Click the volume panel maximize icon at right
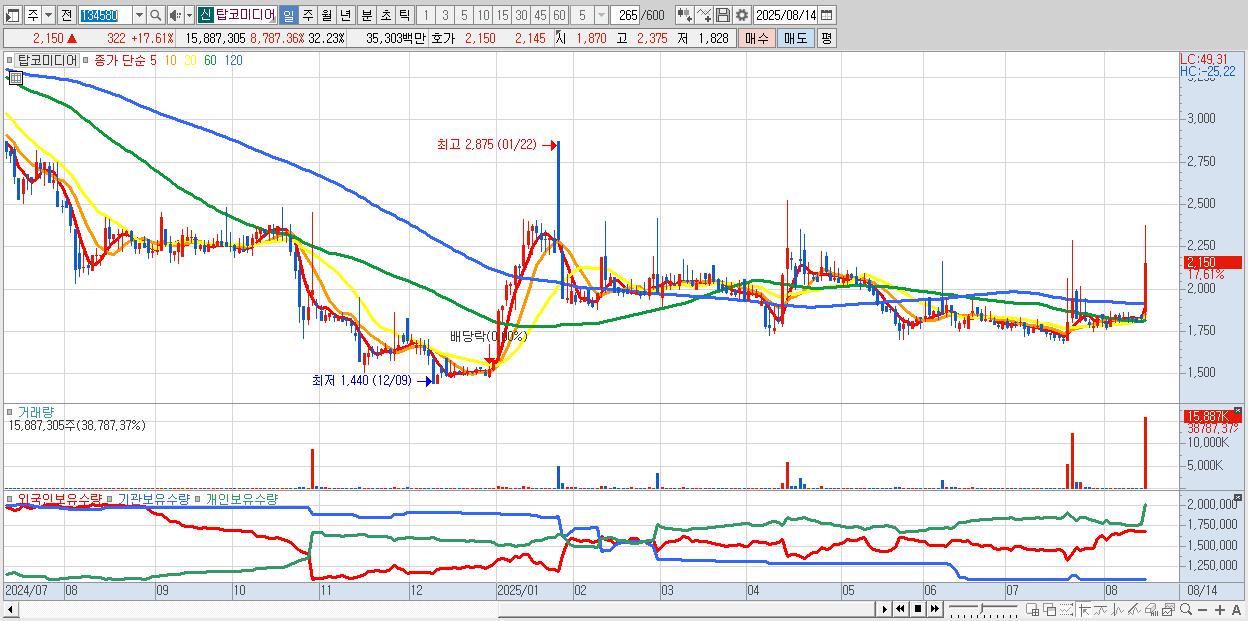Viewport: 1248px width, 621px height. click(1238, 410)
